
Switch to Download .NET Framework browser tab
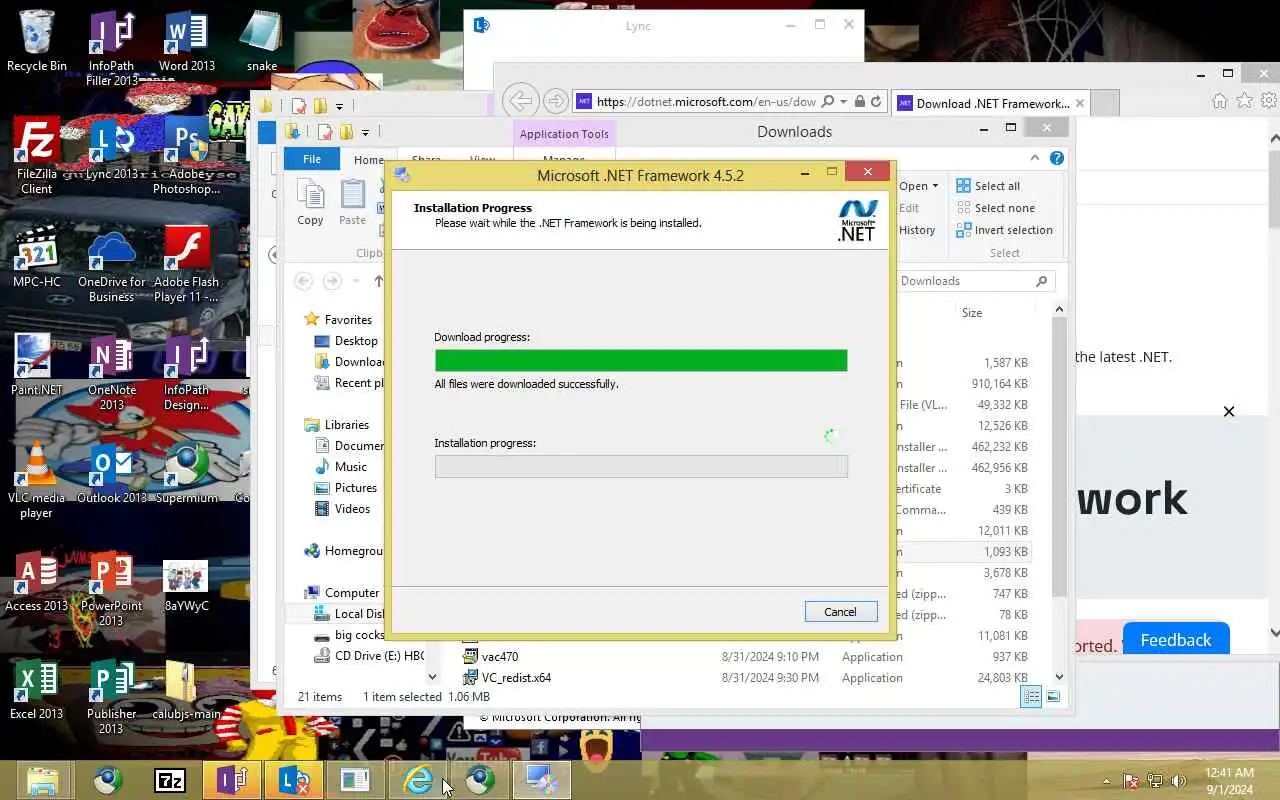992,103
